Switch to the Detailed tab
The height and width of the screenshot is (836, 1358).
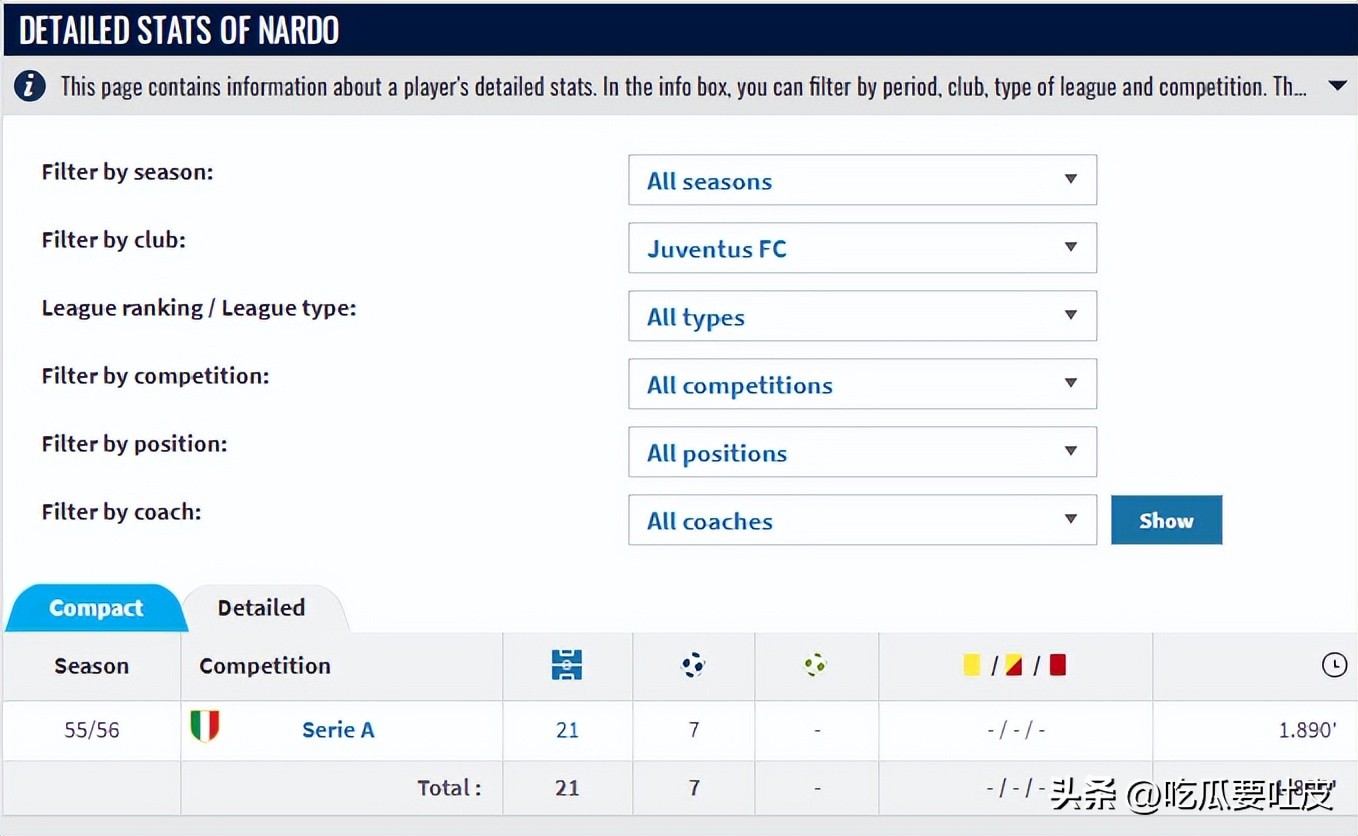coord(261,608)
